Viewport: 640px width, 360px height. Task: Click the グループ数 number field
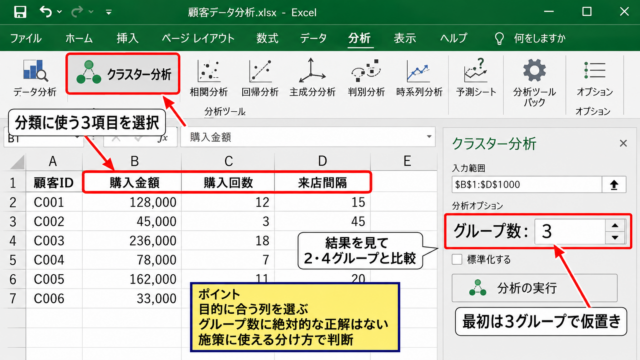[570, 231]
